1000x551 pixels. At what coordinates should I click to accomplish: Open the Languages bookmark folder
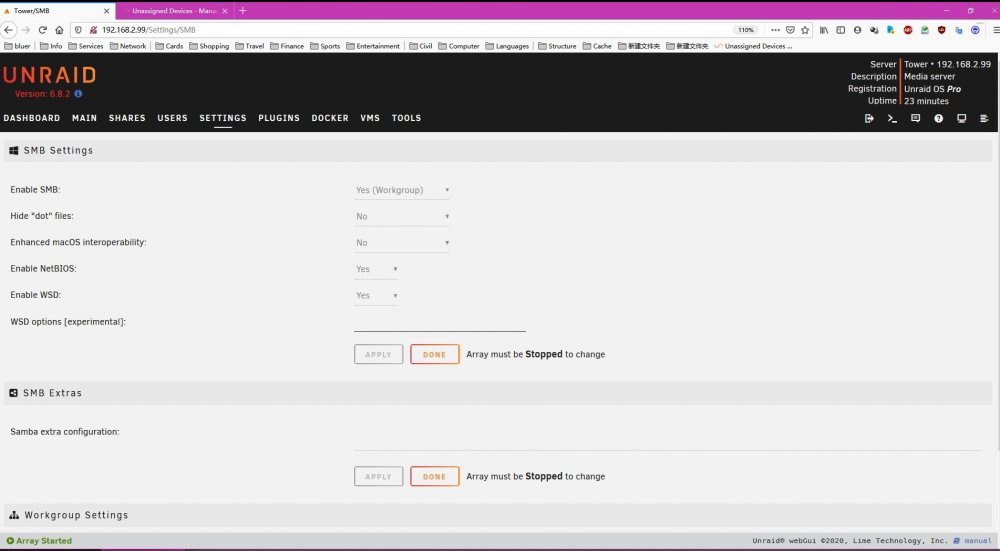pos(507,46)
